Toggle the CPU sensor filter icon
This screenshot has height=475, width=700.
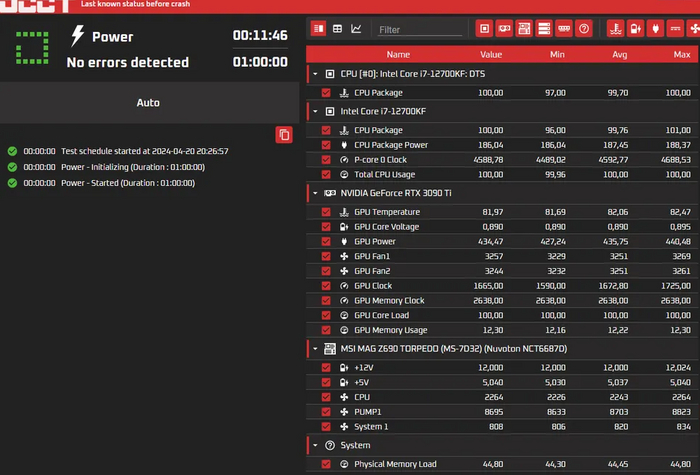pyautogui.click(x=484, y=29)
